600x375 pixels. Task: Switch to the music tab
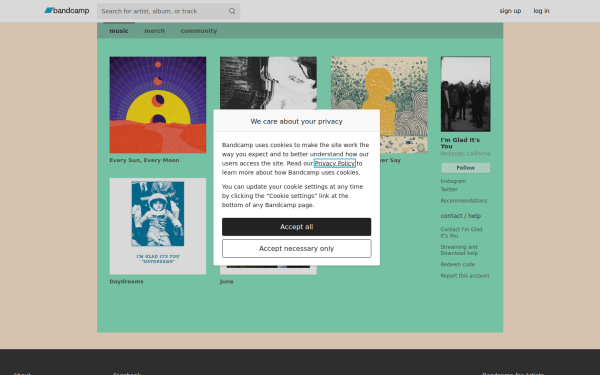(119, 31)
